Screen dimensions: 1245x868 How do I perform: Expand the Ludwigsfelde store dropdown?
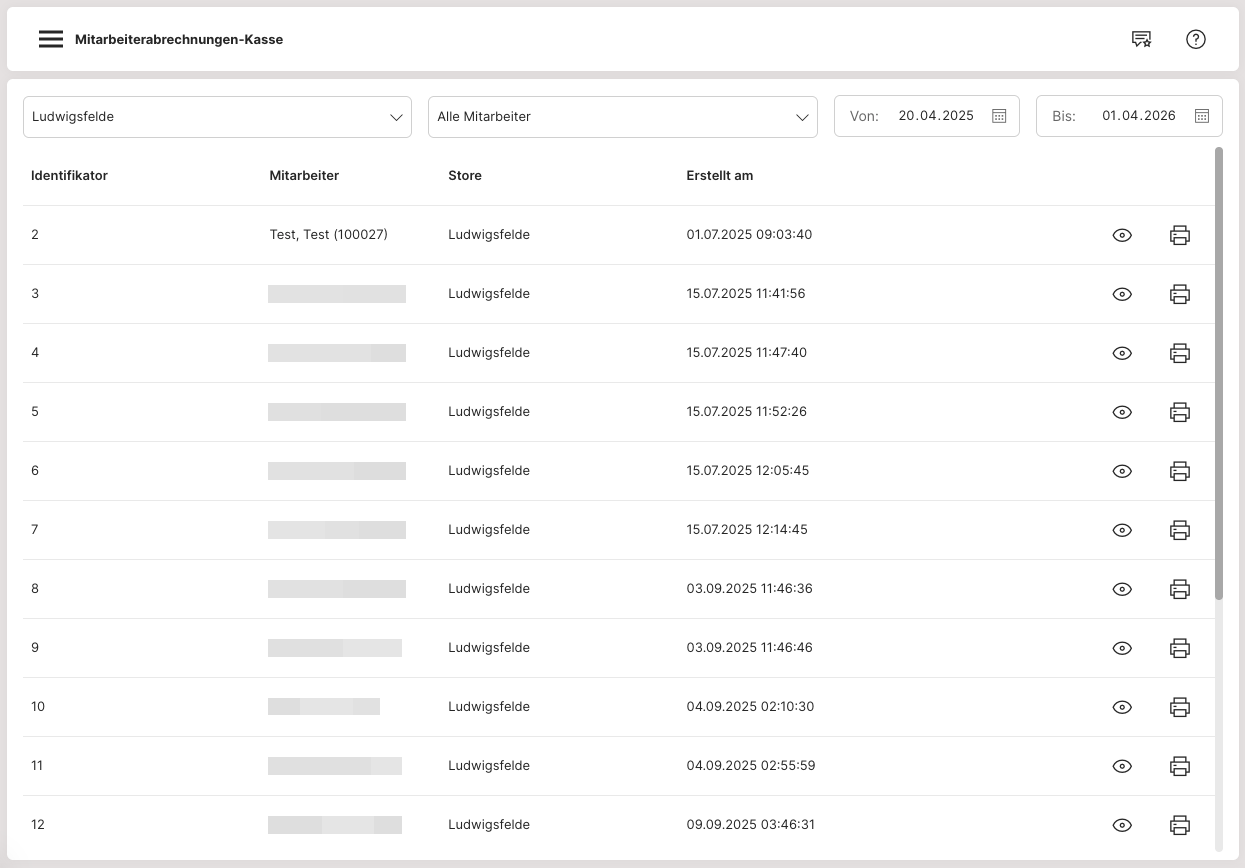[217, 117]
